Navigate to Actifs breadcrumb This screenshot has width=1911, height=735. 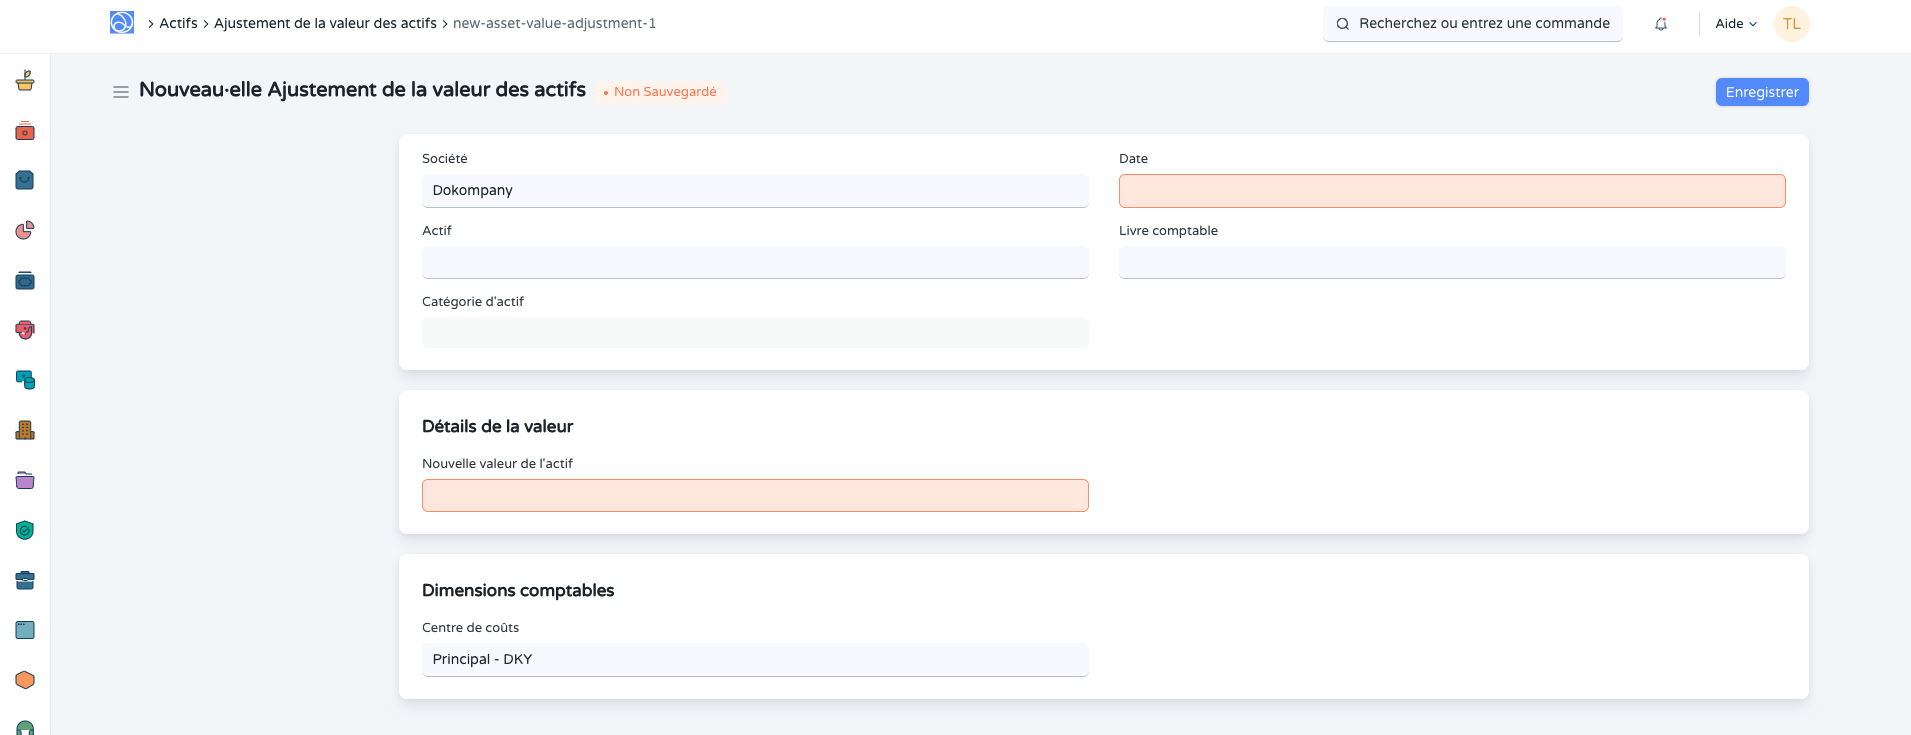coord(178,23)
